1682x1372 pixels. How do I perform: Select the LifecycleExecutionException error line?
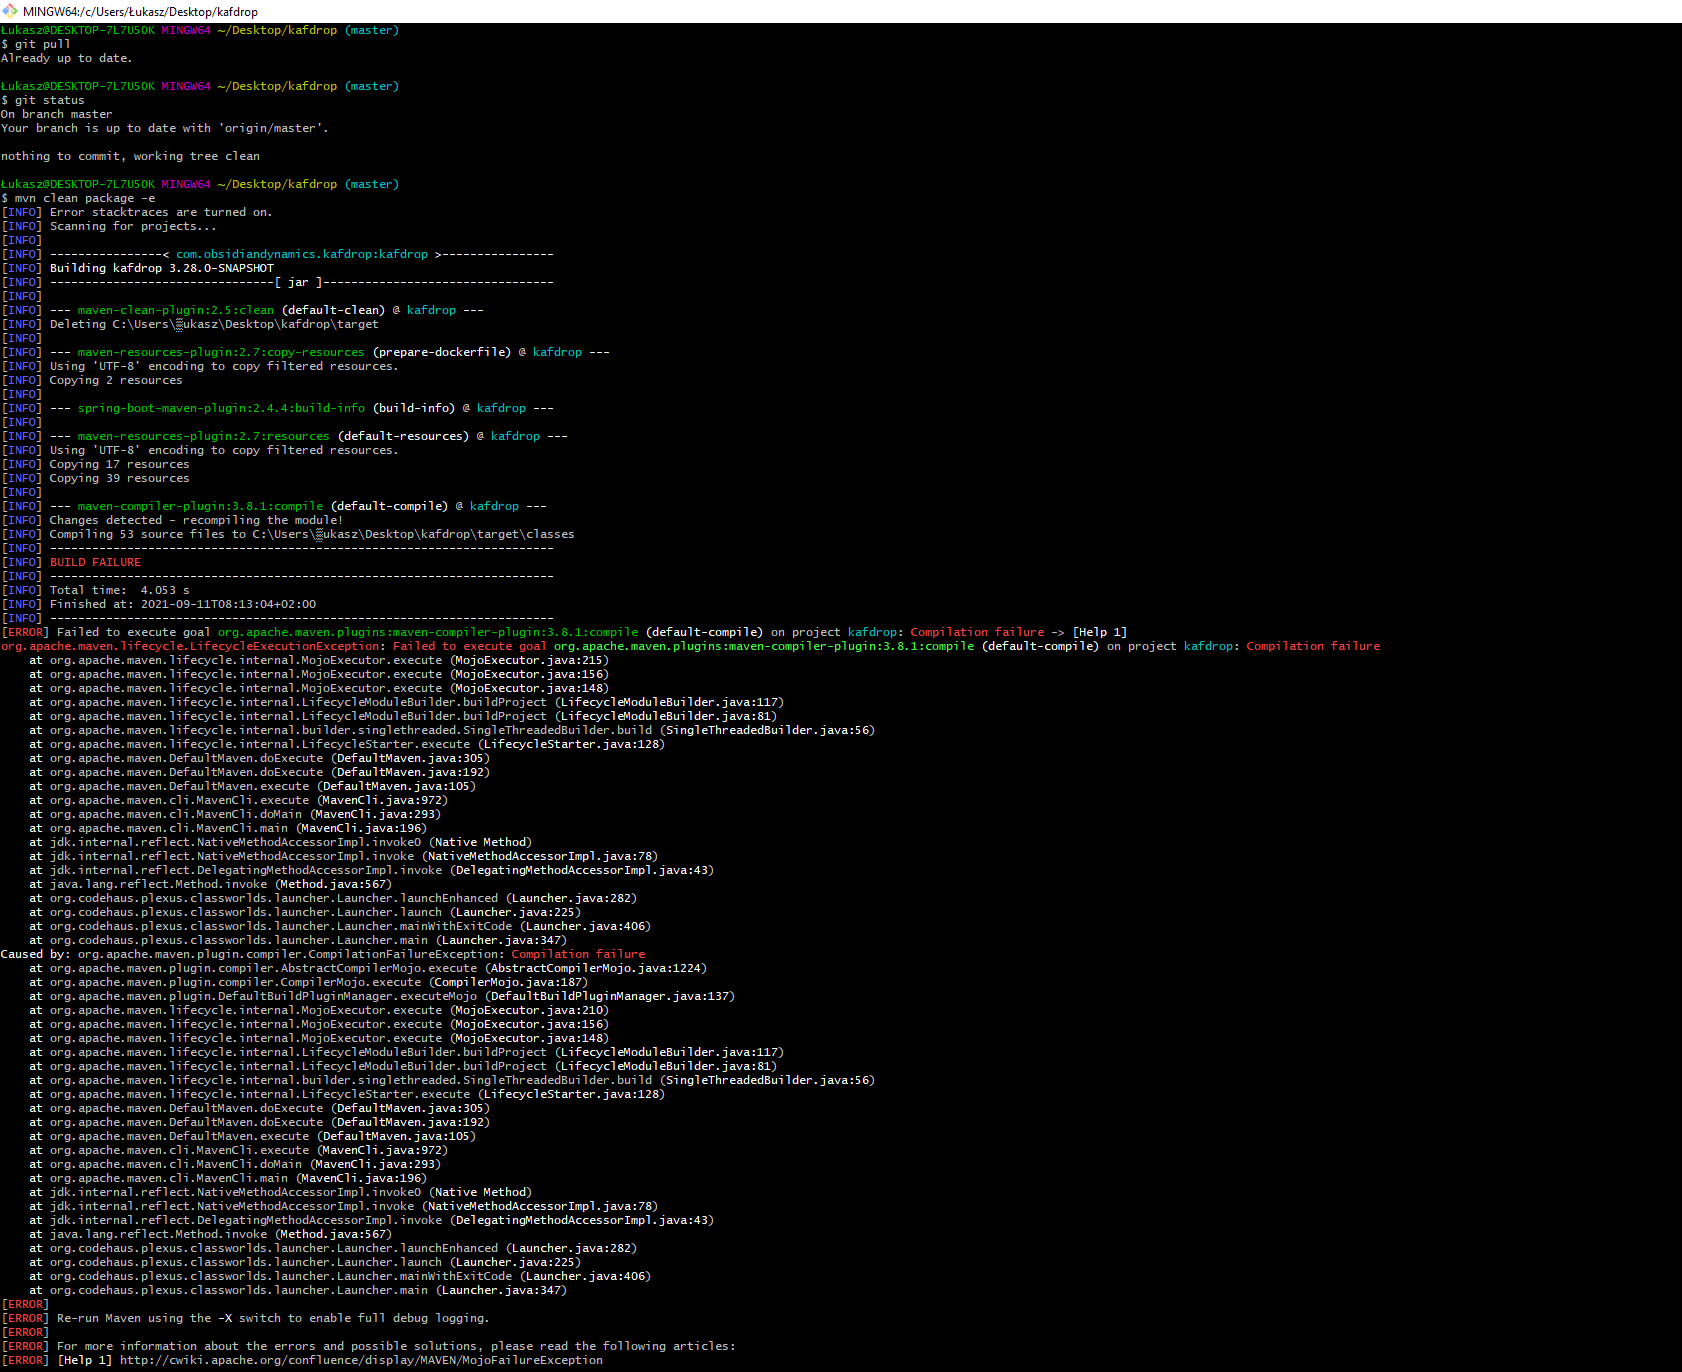[x=190, y=645]
